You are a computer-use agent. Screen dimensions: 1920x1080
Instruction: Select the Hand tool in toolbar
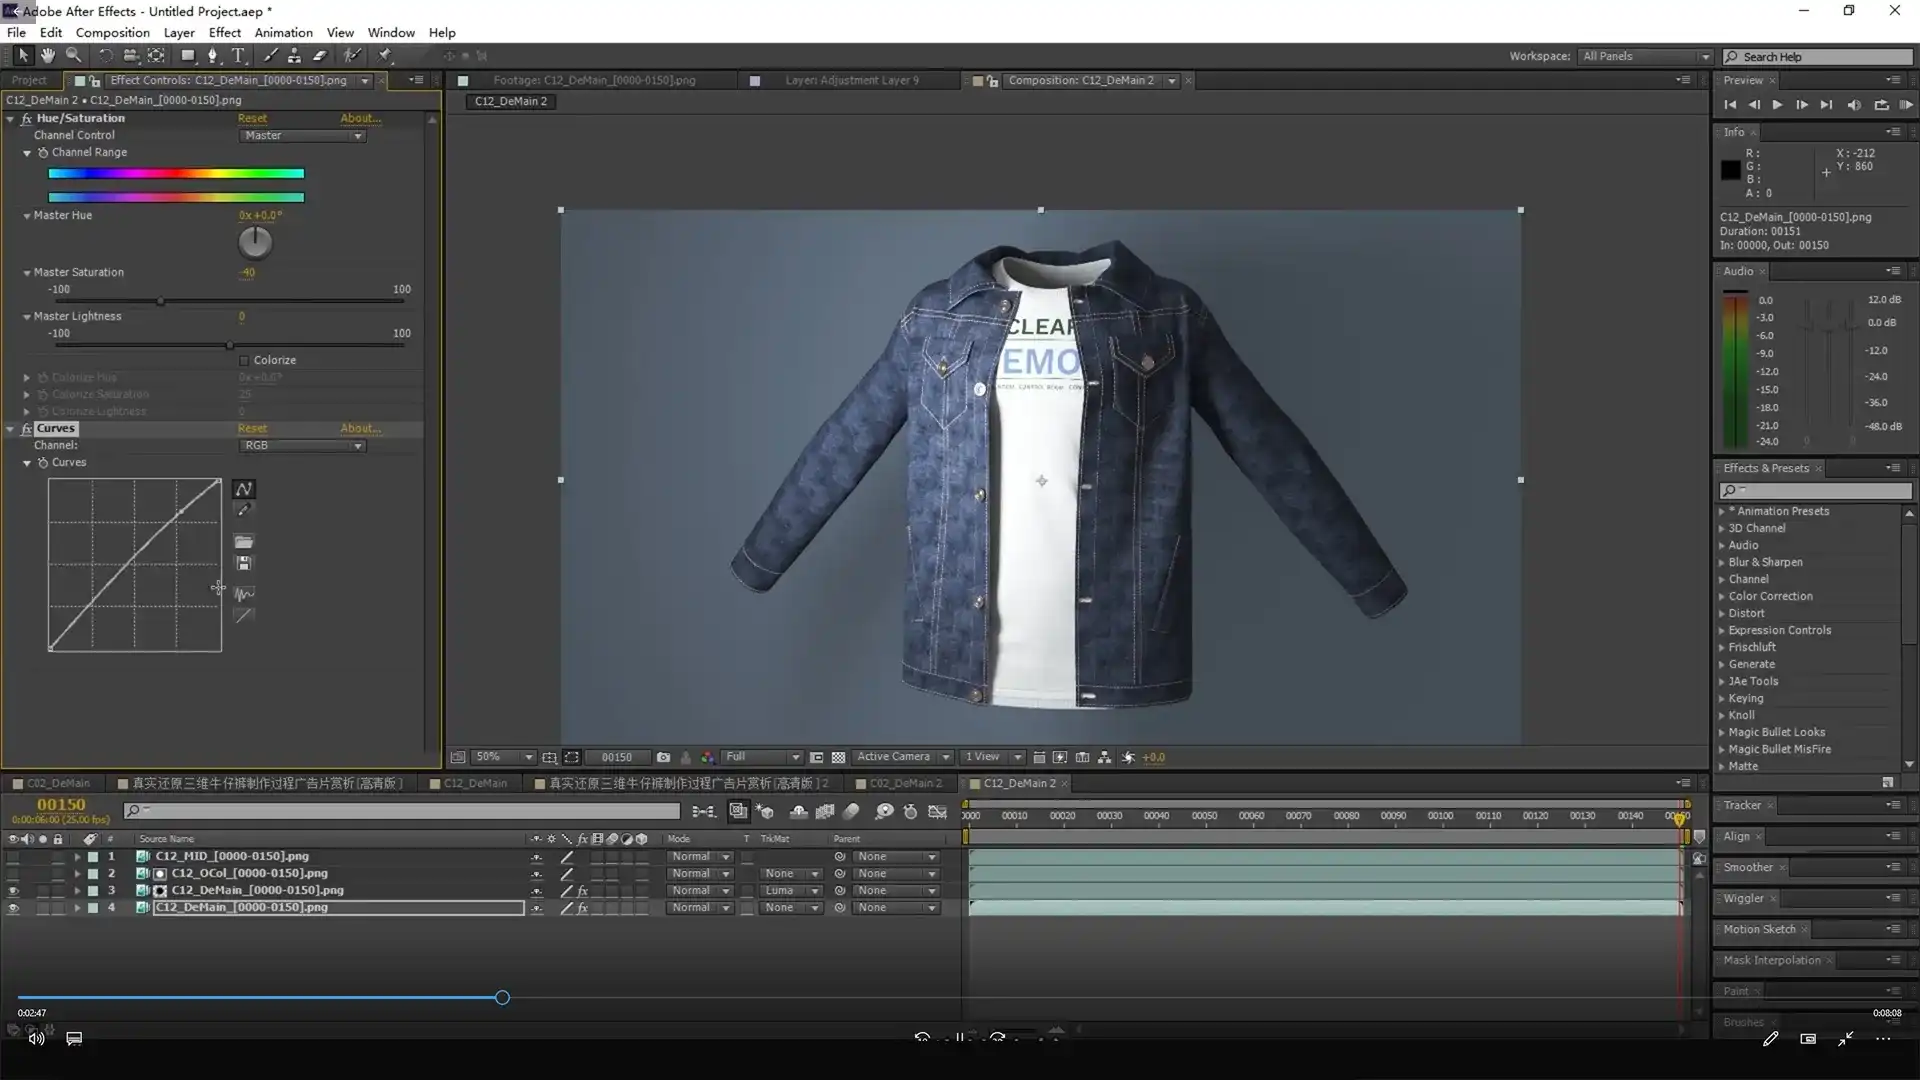(x=47, y=56)
